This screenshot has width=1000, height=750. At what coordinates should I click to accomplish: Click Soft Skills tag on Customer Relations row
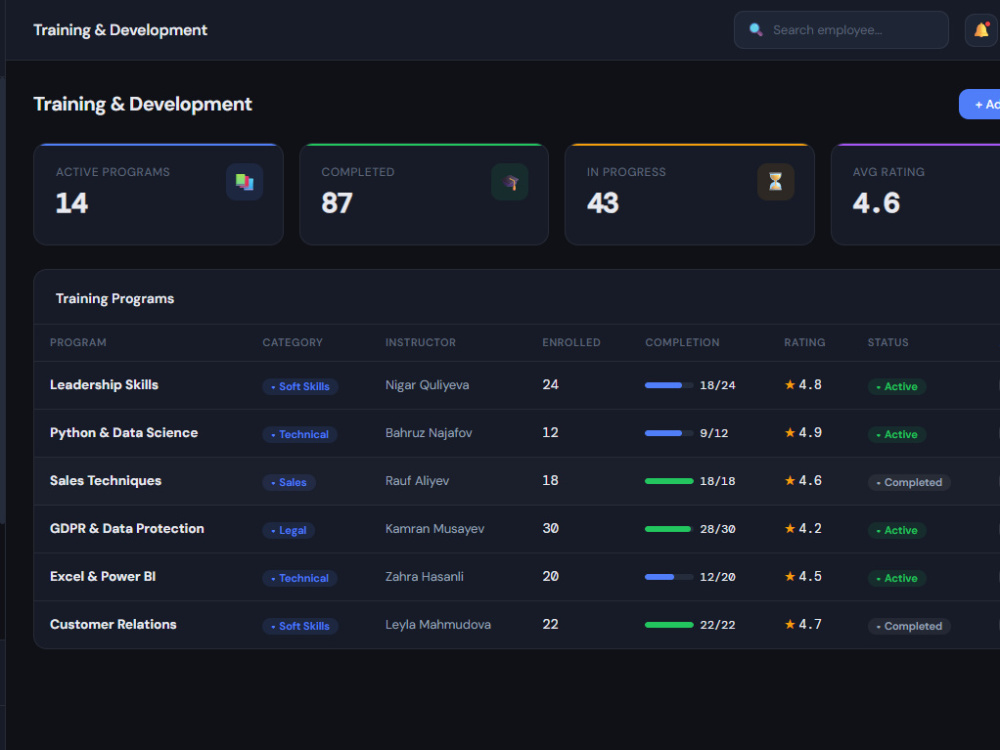[300, 626]
